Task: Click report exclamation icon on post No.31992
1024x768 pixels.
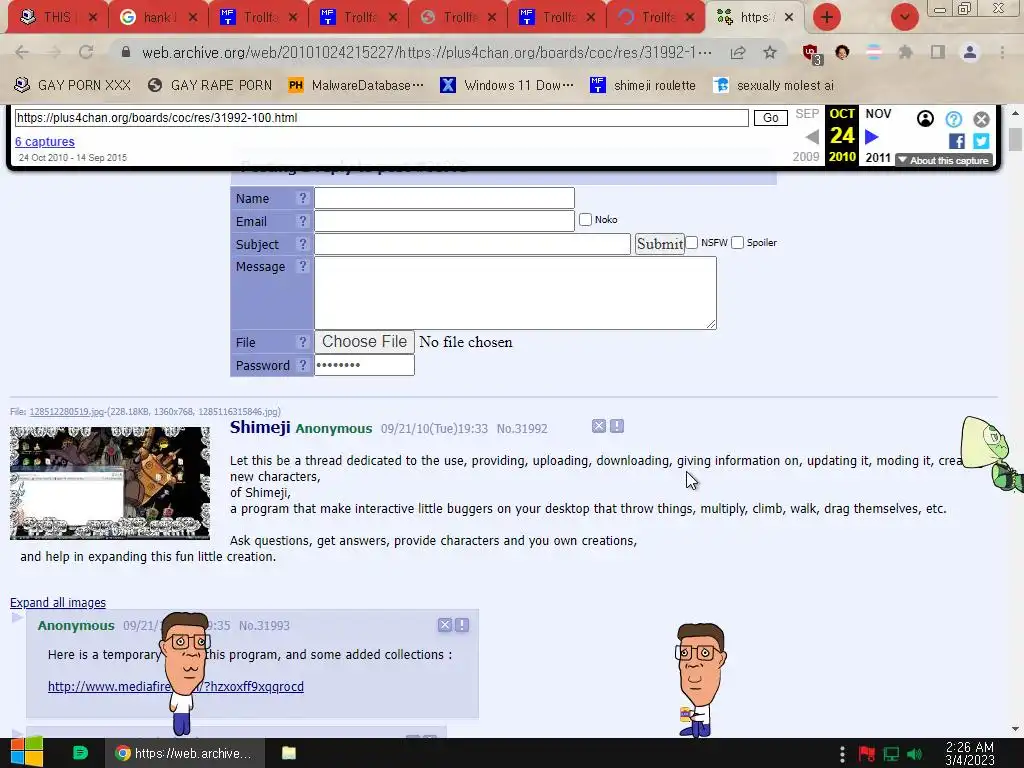Action: point(616,426)
